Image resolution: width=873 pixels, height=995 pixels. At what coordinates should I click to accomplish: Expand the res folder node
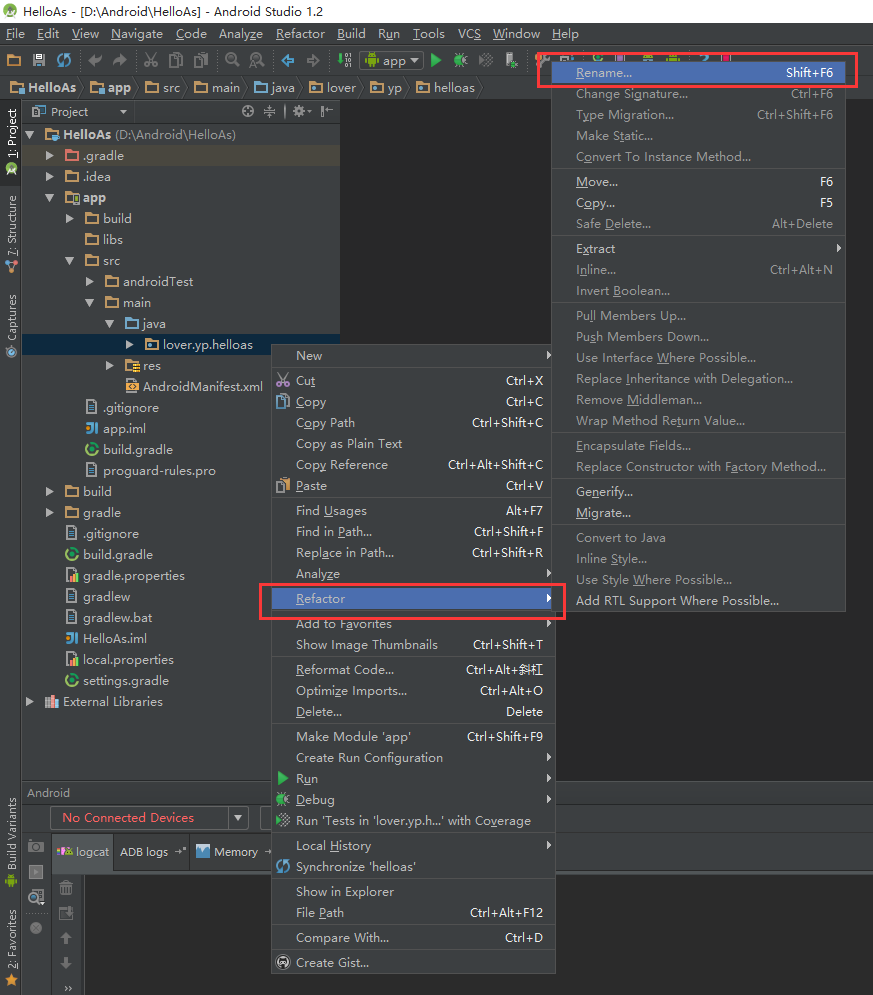click(x=109, y=366)
